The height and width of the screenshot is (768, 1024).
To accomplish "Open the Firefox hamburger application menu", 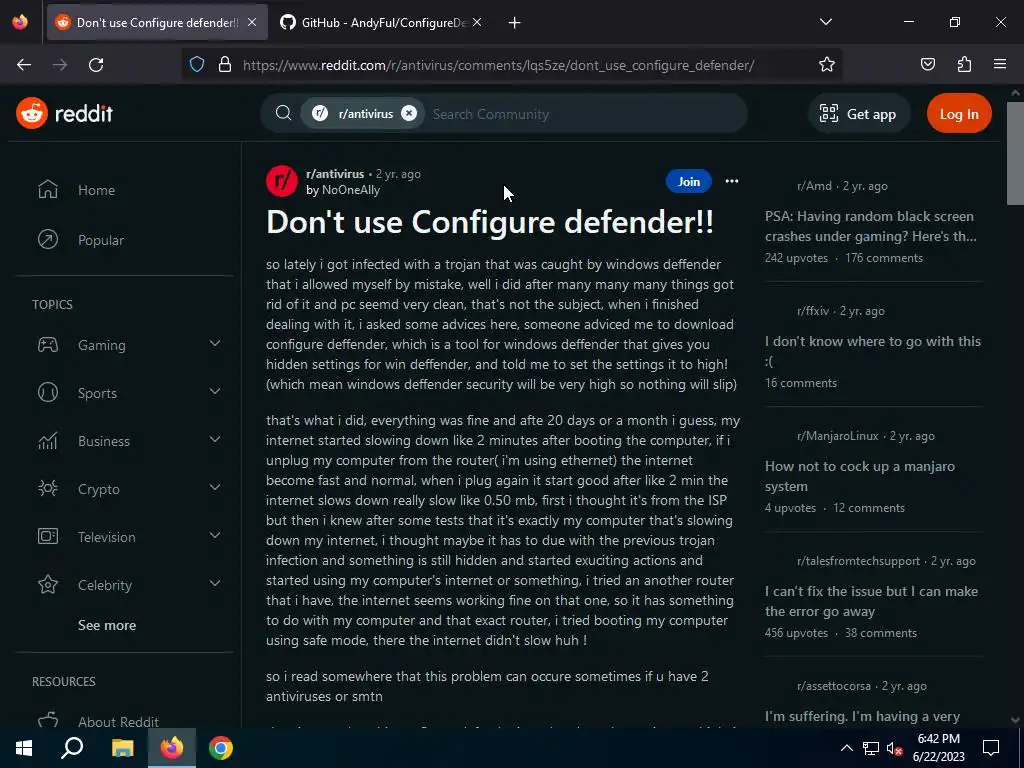I will click(1000, 64).
